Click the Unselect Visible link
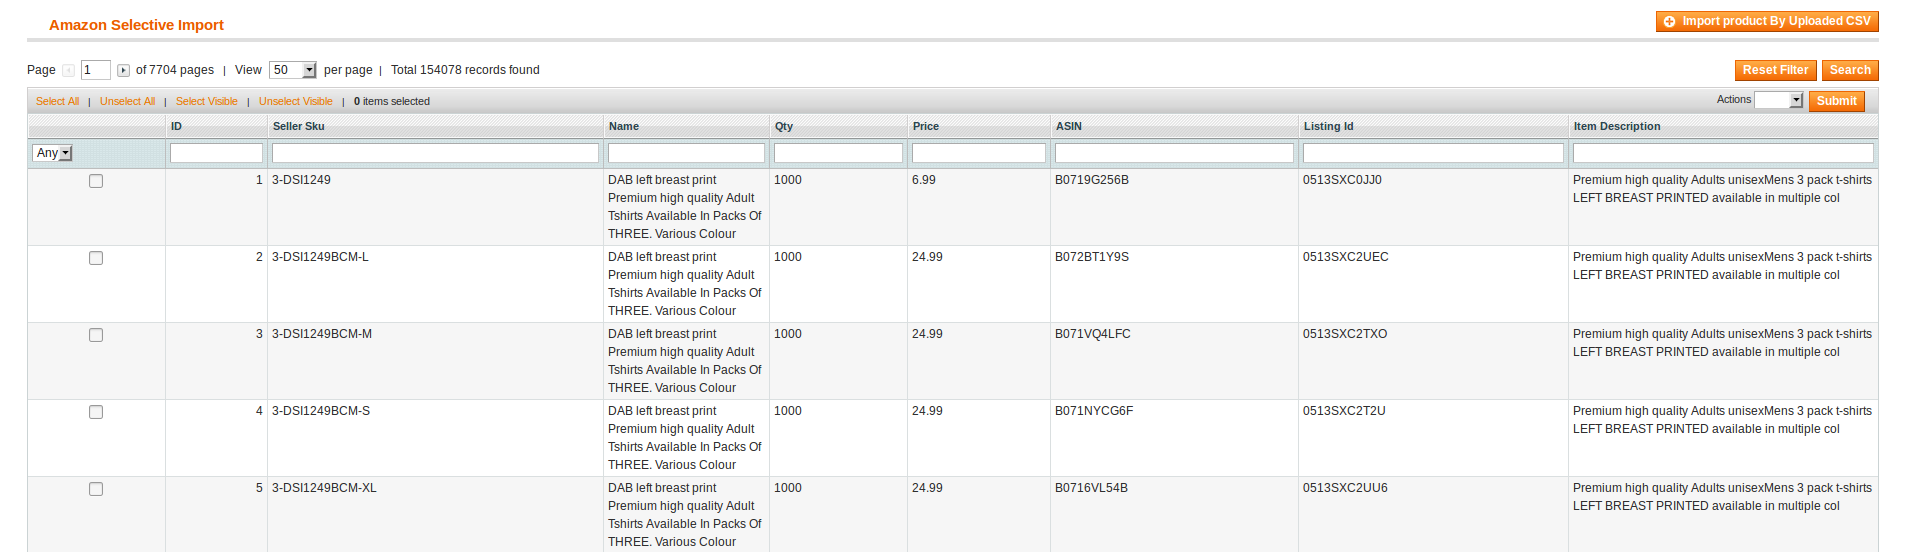This screenshot has width=1906, height=552. 296,101
